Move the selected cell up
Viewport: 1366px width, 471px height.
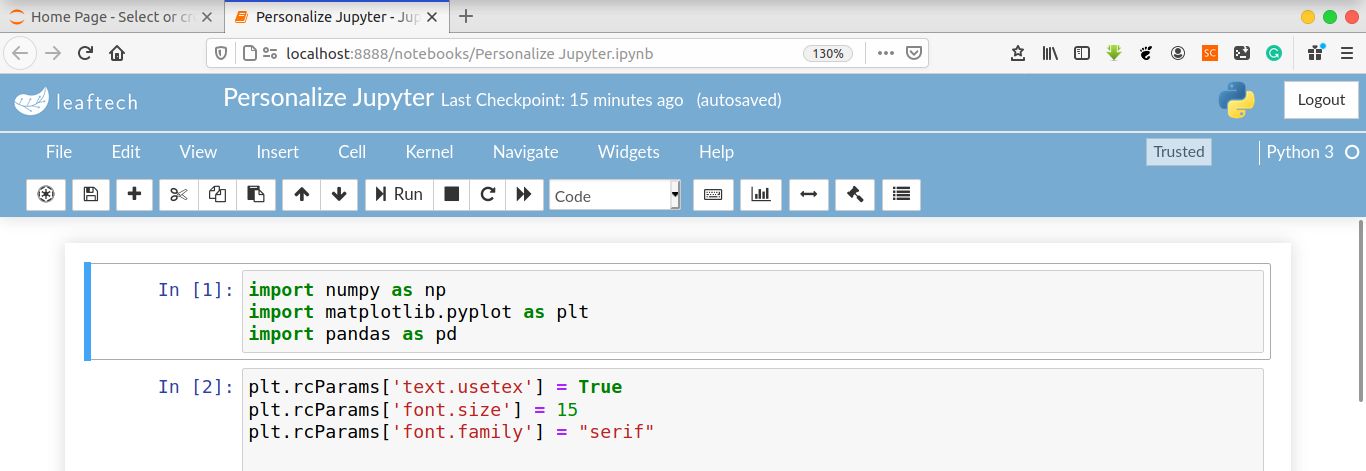click(x=301, y=195)
